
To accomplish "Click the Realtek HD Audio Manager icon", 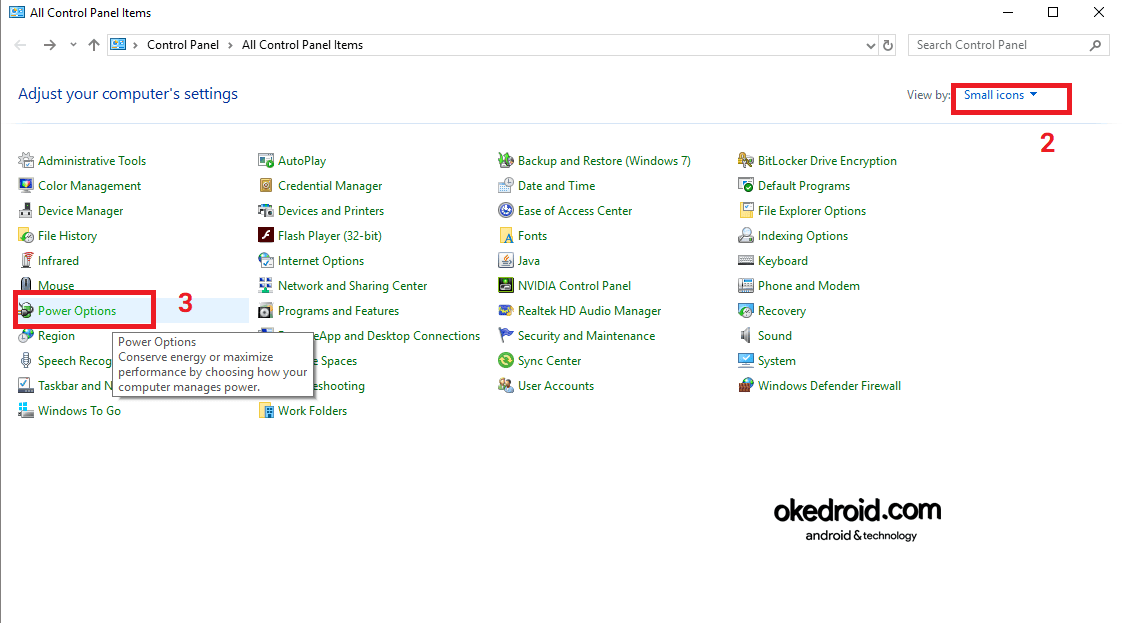I will pos(506,310).
